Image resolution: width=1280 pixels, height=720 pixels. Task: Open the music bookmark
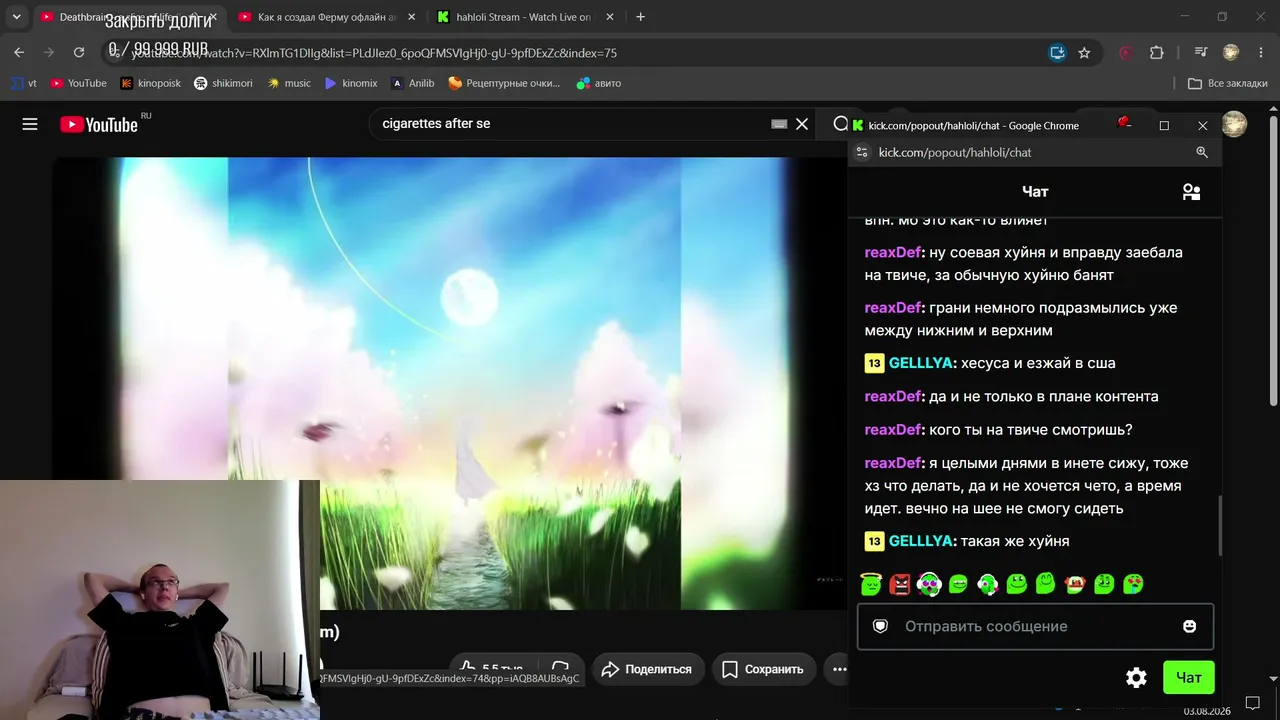pos(289,83)
